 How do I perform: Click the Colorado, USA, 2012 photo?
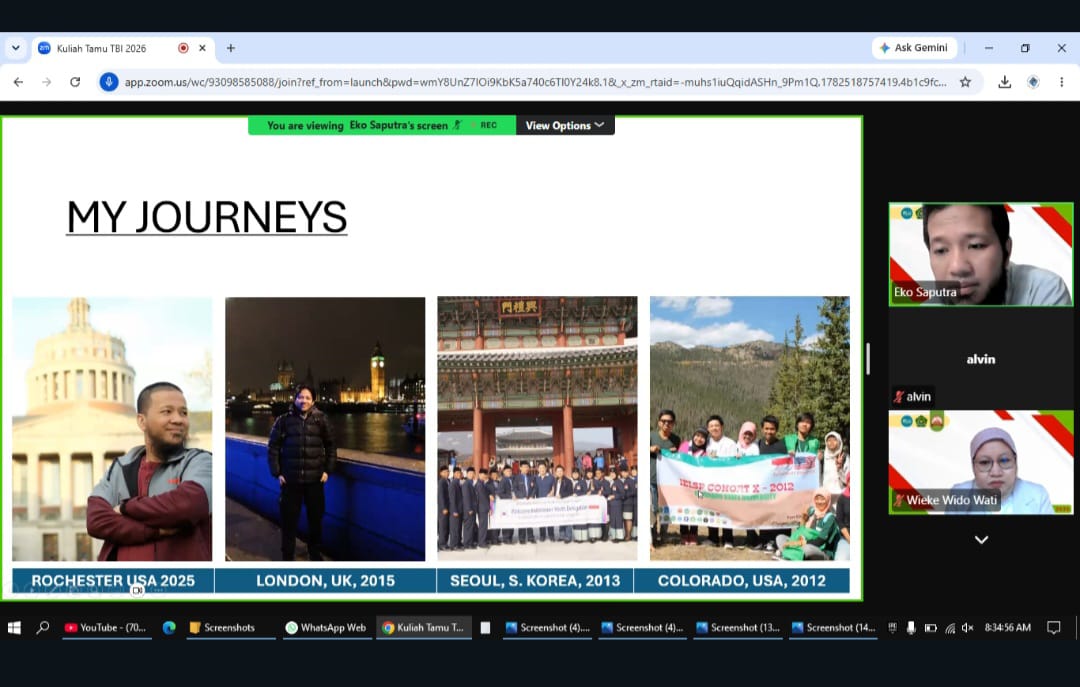click(x=749, y=429)
